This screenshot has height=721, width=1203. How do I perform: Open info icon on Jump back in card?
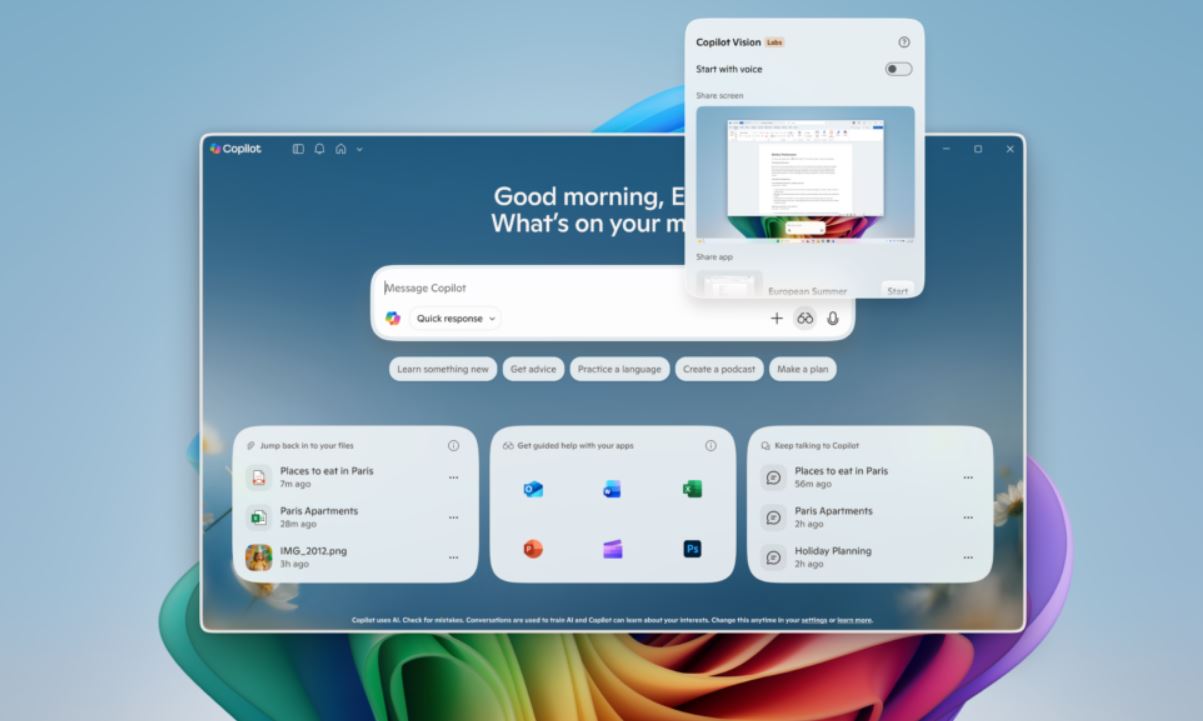coord(454,446)
